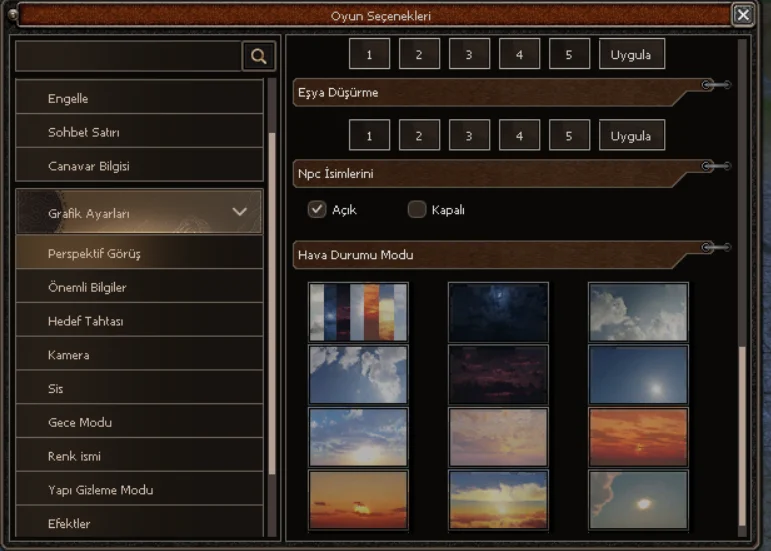Image resolution: width=771 pixels, height=551 pixels.
Task: Choose the dark starry night sky thumbnail
Action: point(498,312)
